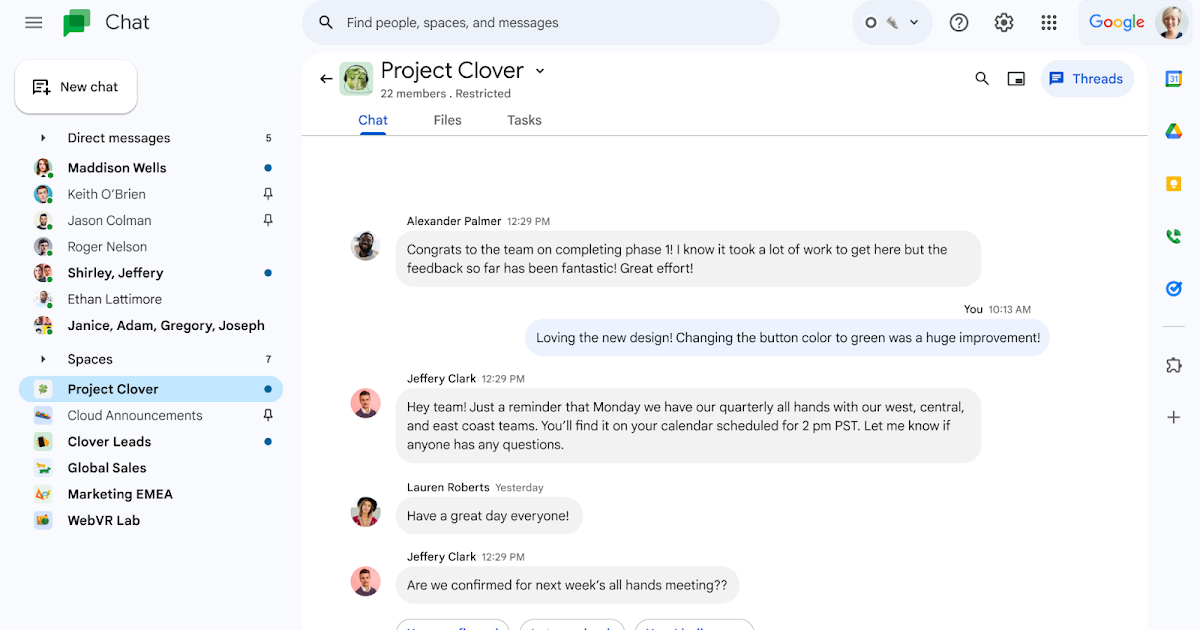Toggle pin on Cloud Announcements space
The height and width of the screenshot is (630, 1200).
point(267,415)
